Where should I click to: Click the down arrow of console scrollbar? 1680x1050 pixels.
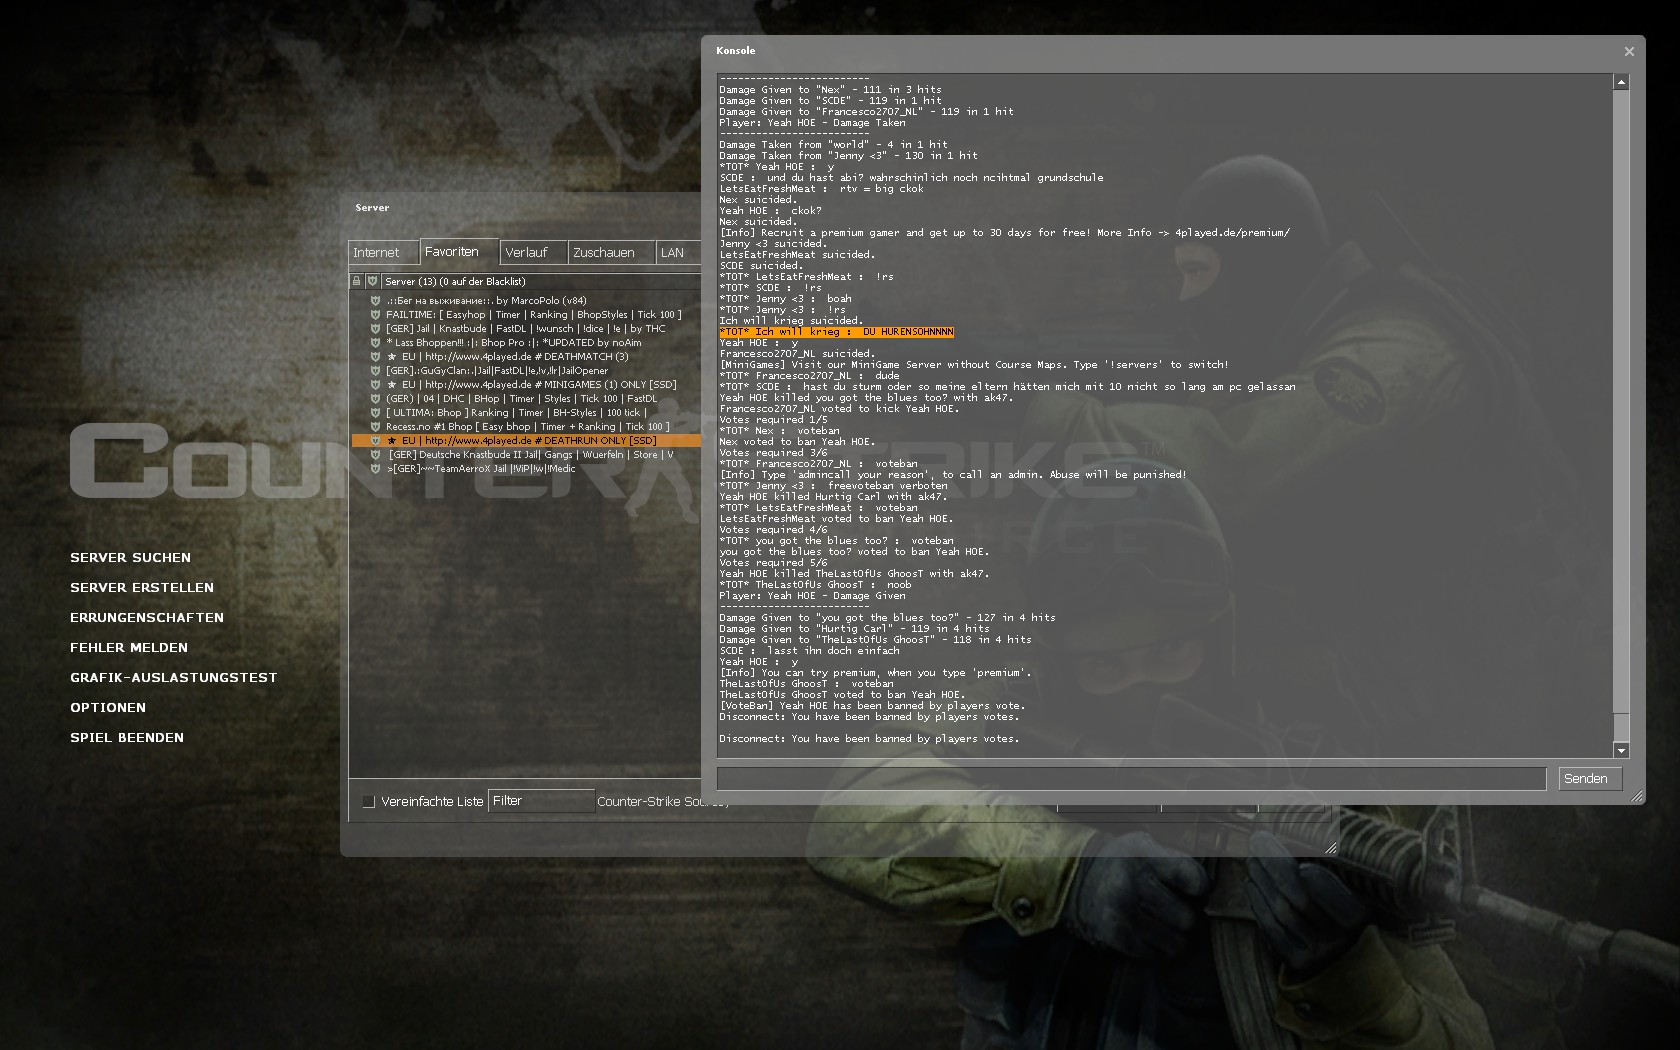click(1621, 750)
